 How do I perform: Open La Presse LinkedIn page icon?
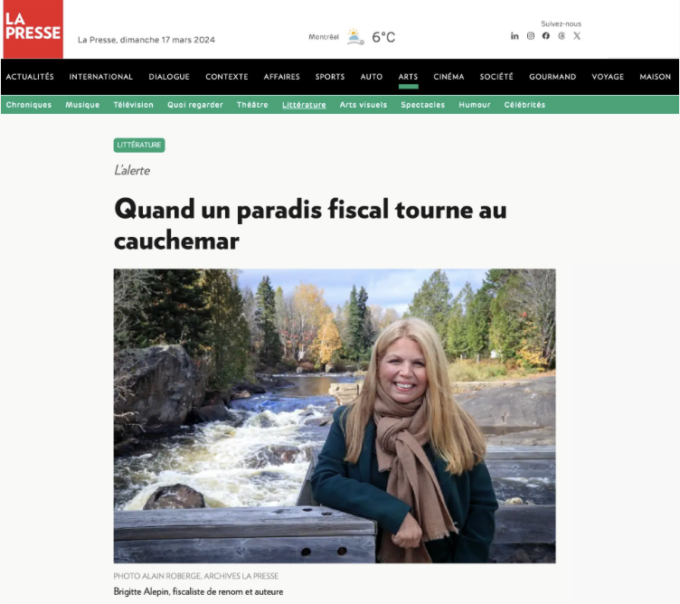[514, 36]
